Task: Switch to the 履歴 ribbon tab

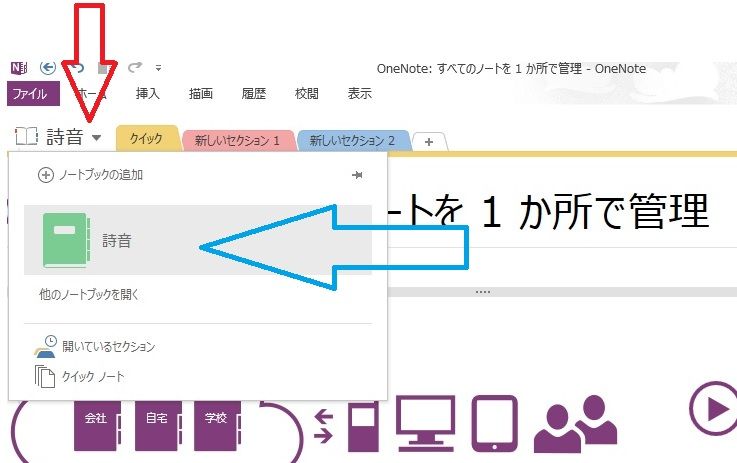Action: coord(254,94)
